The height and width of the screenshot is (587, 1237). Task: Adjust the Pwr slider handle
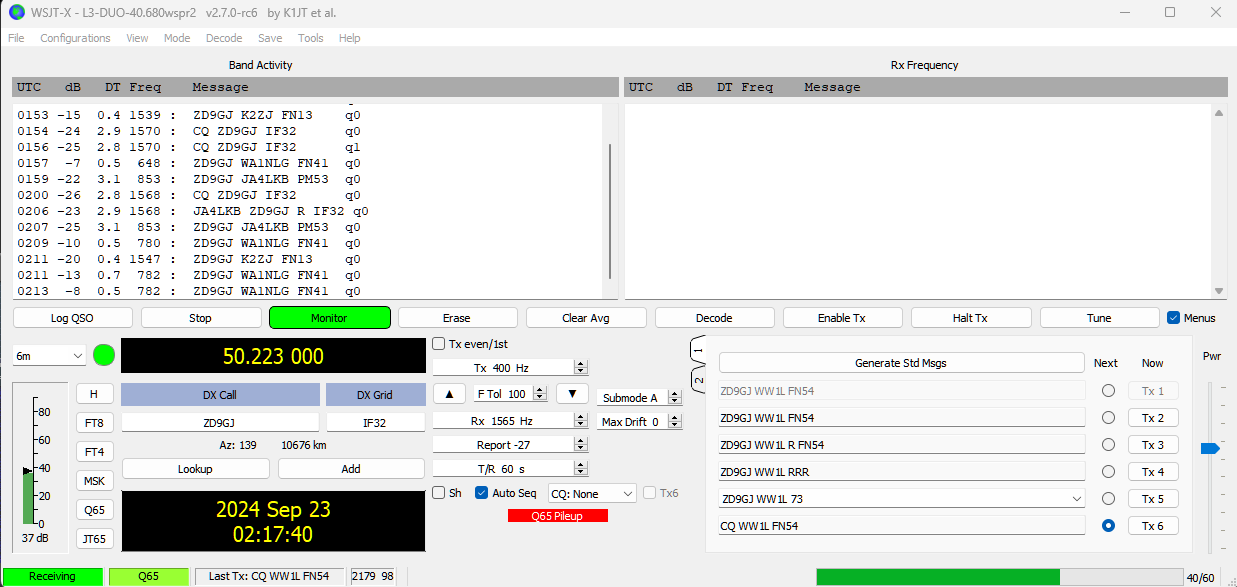(x=1210, y=449)
